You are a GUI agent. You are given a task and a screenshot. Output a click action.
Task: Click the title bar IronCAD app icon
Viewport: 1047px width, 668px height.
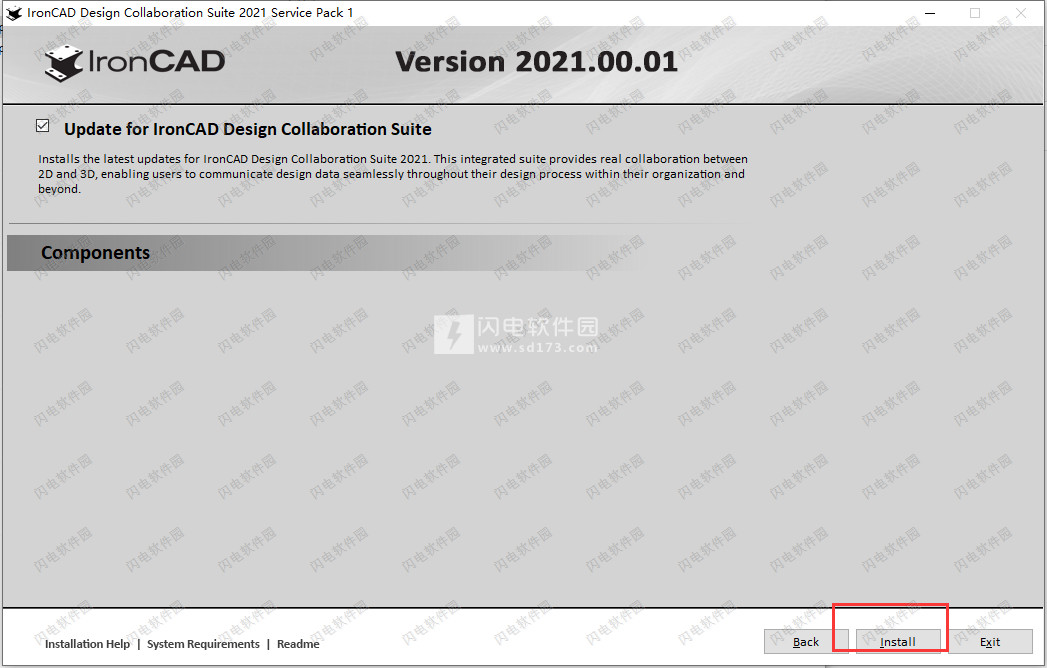click(x=13, y=13)
